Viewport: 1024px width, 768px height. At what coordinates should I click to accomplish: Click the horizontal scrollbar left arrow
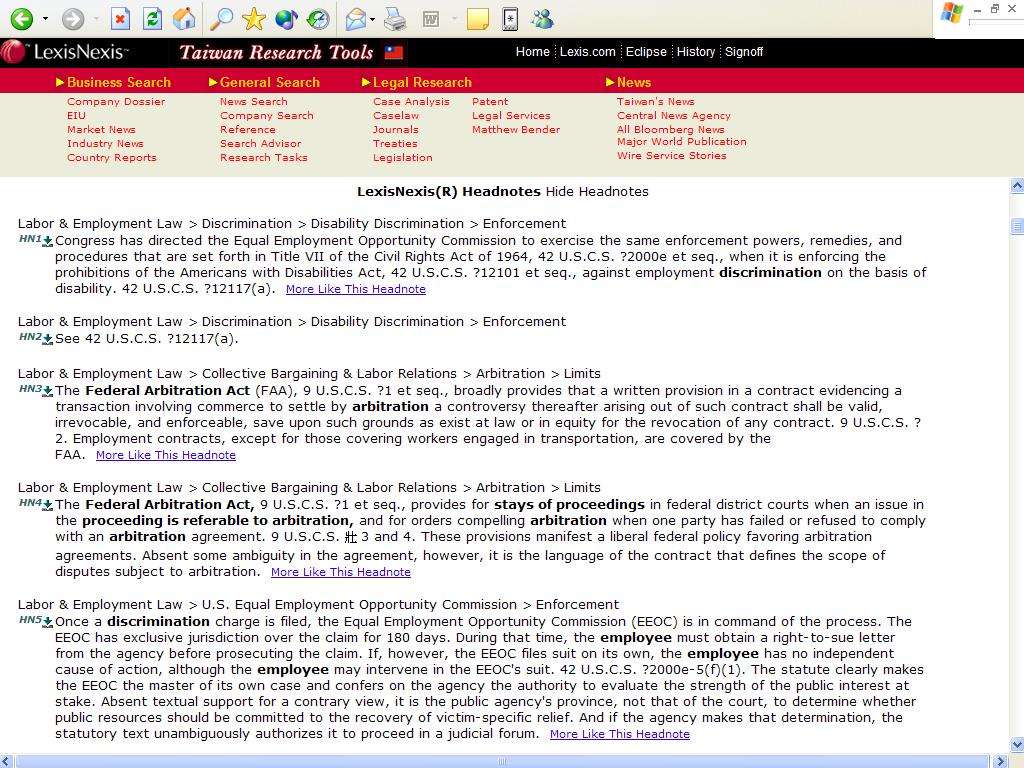[7, 761]
